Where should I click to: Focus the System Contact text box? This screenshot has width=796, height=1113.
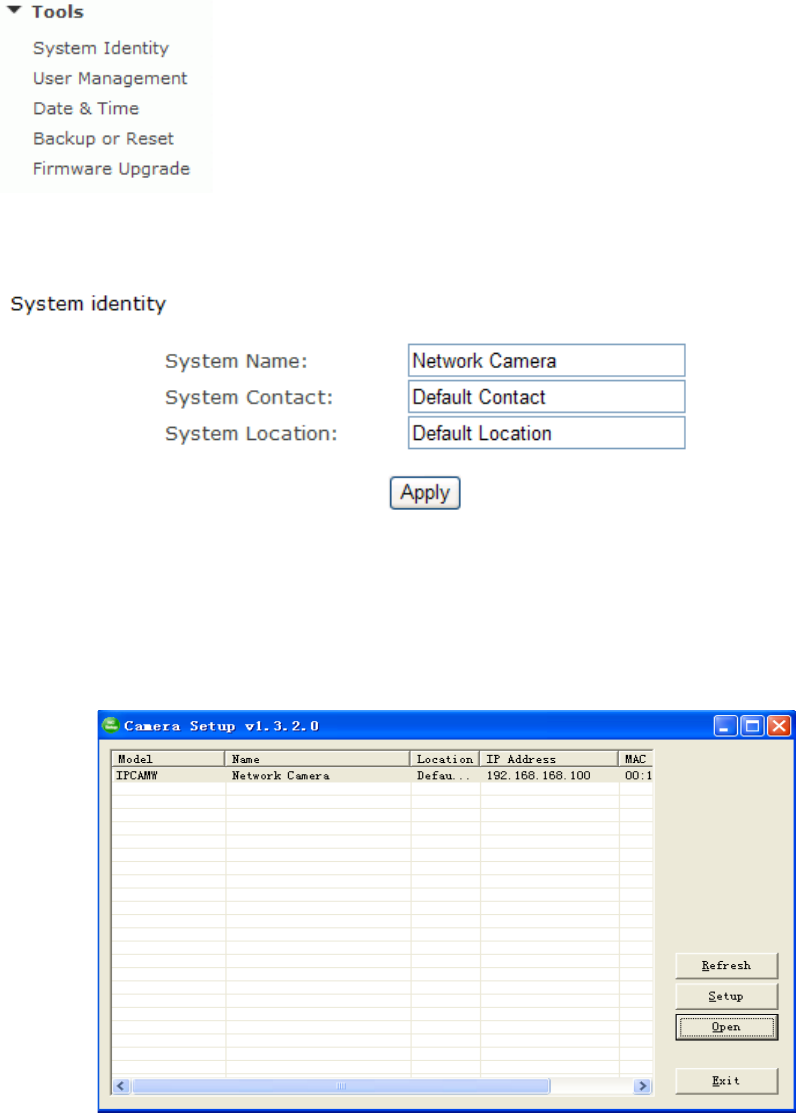[x=546, y=397]
